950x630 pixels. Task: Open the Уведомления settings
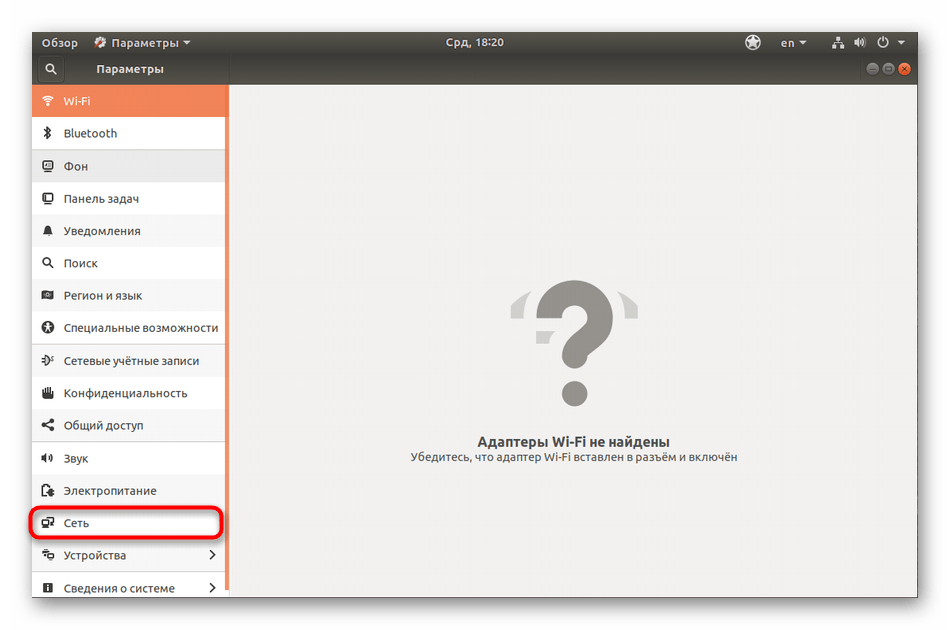click(x=128, y=231)
